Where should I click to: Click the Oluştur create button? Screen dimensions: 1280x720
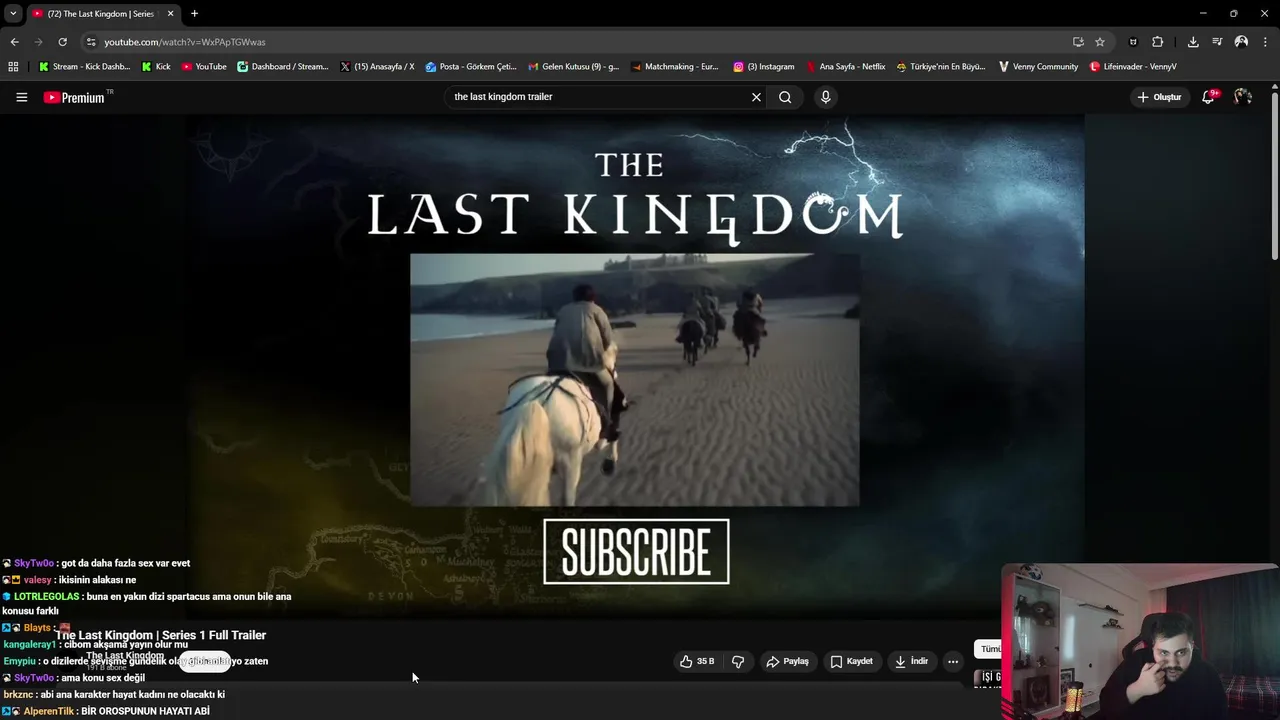tap(1159, 97)
